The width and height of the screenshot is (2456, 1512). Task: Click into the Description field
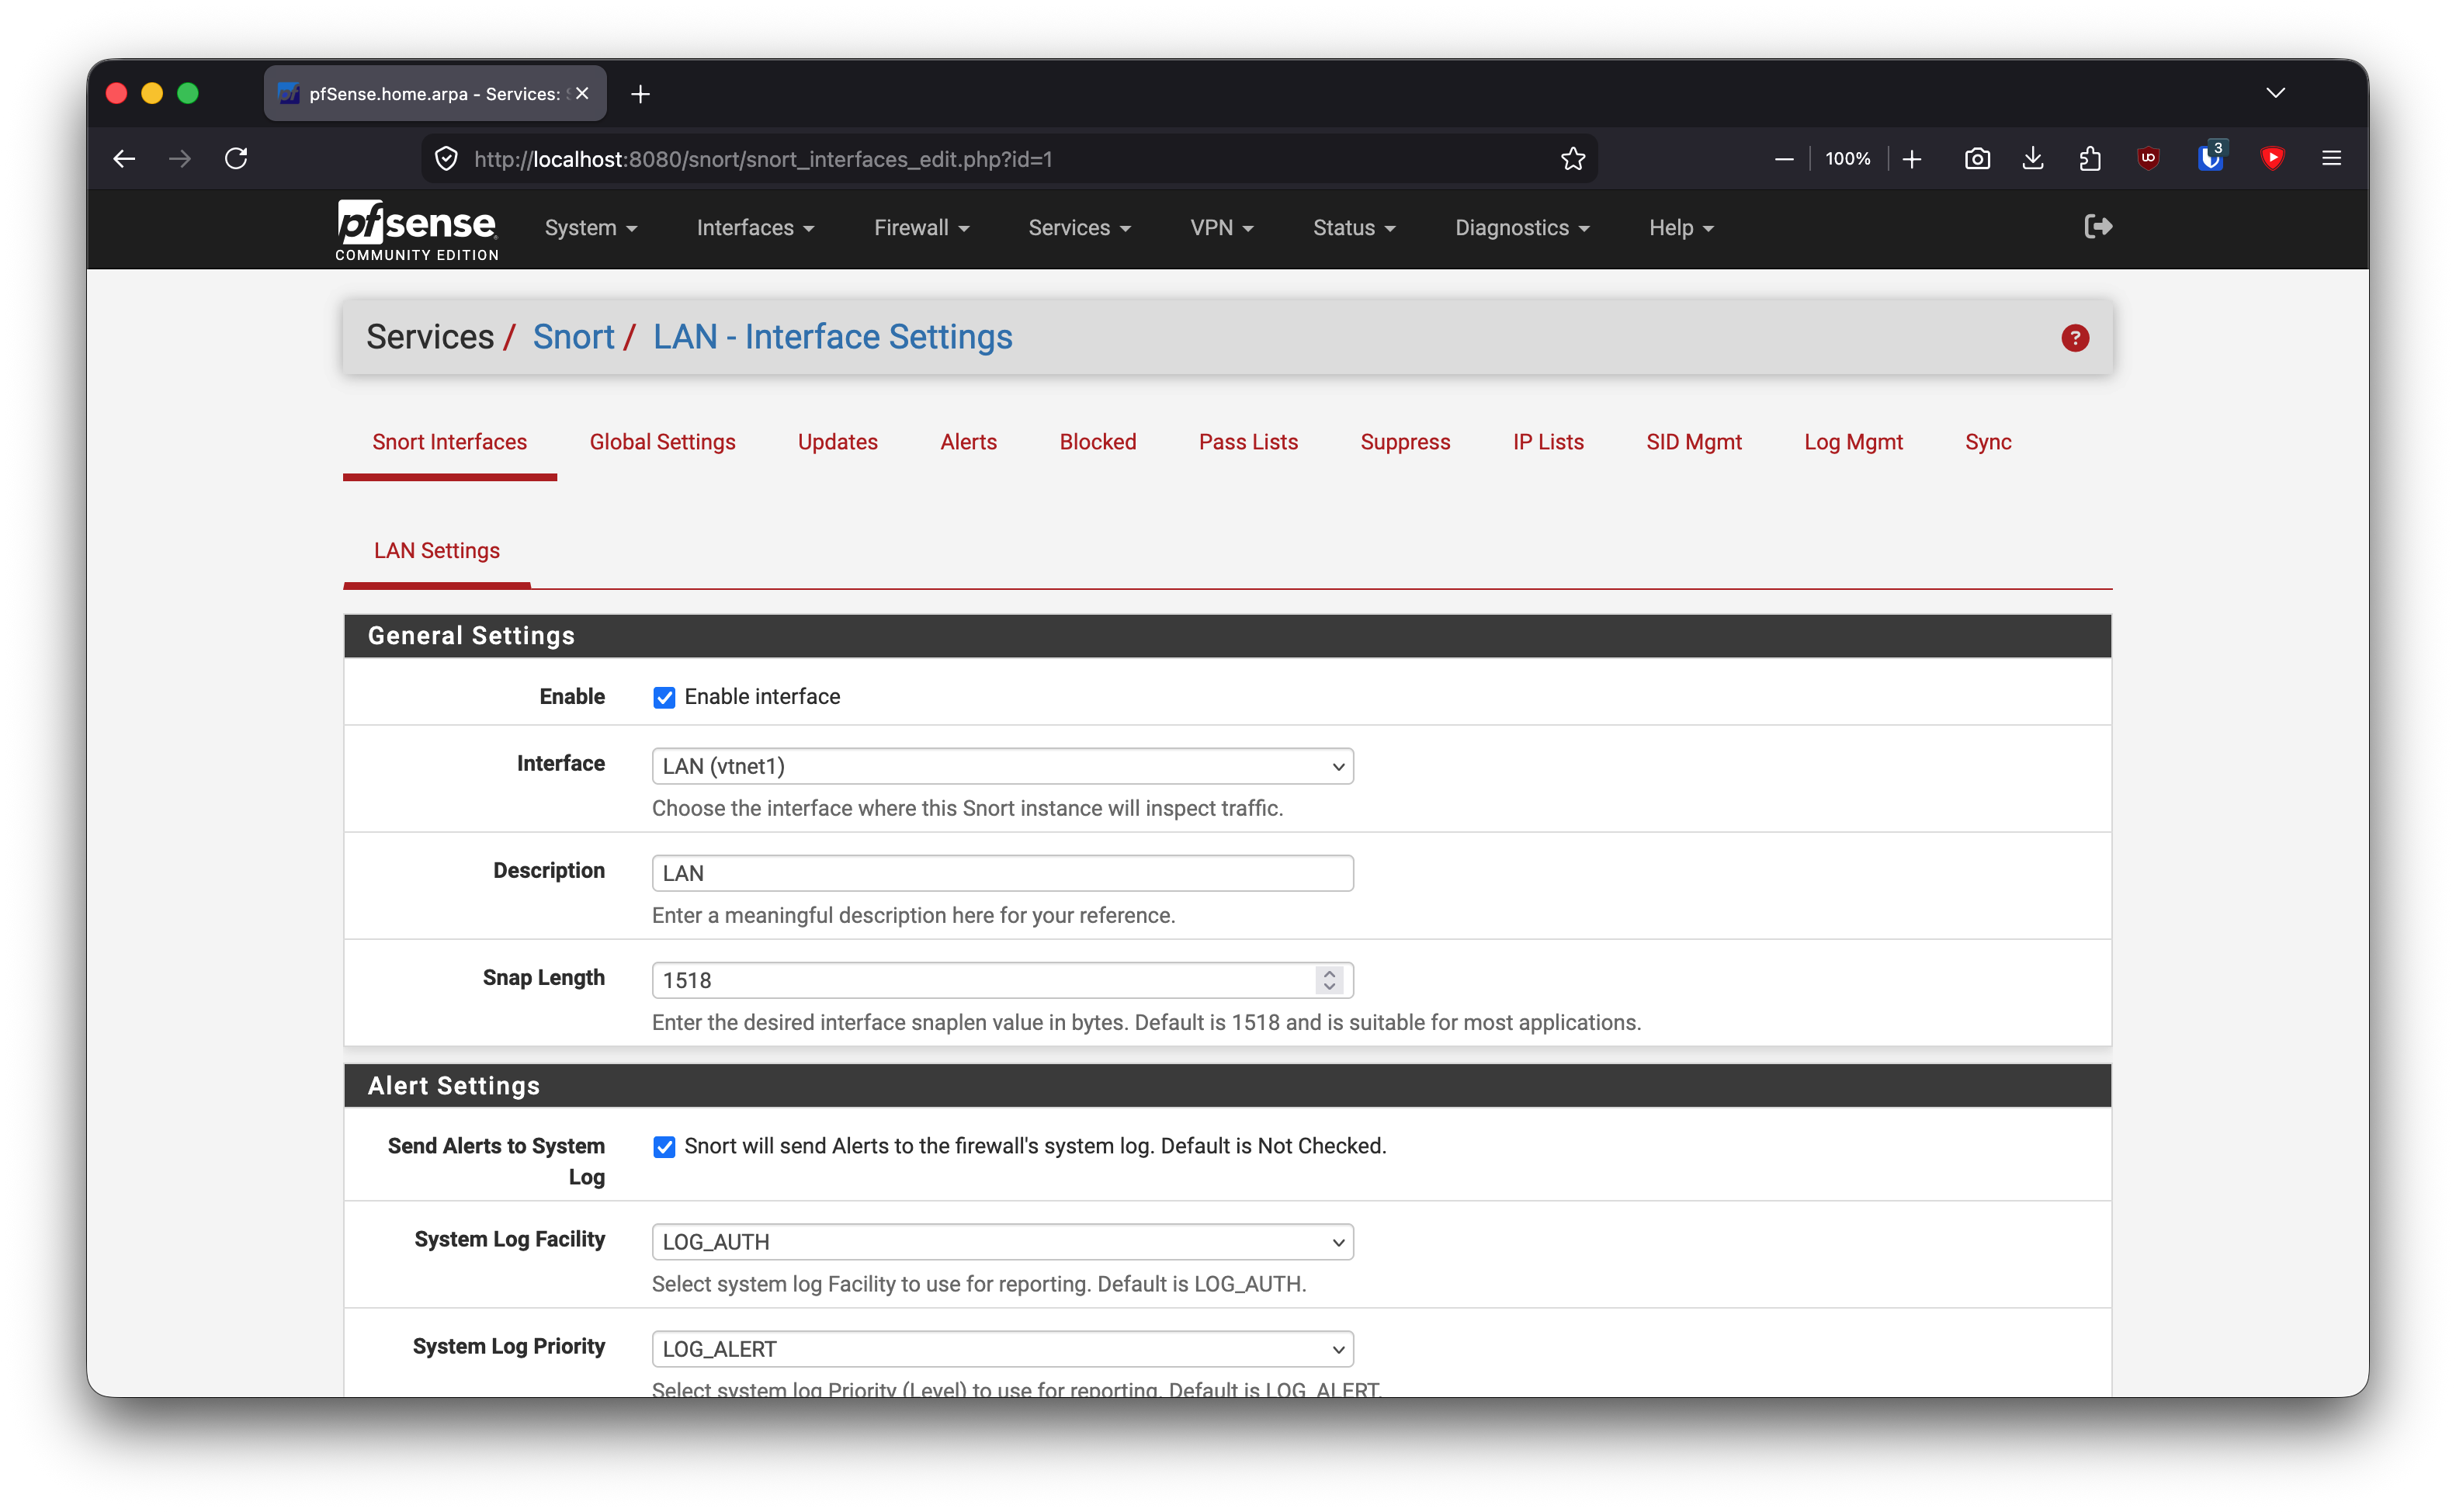click(x=1002, y=874)
